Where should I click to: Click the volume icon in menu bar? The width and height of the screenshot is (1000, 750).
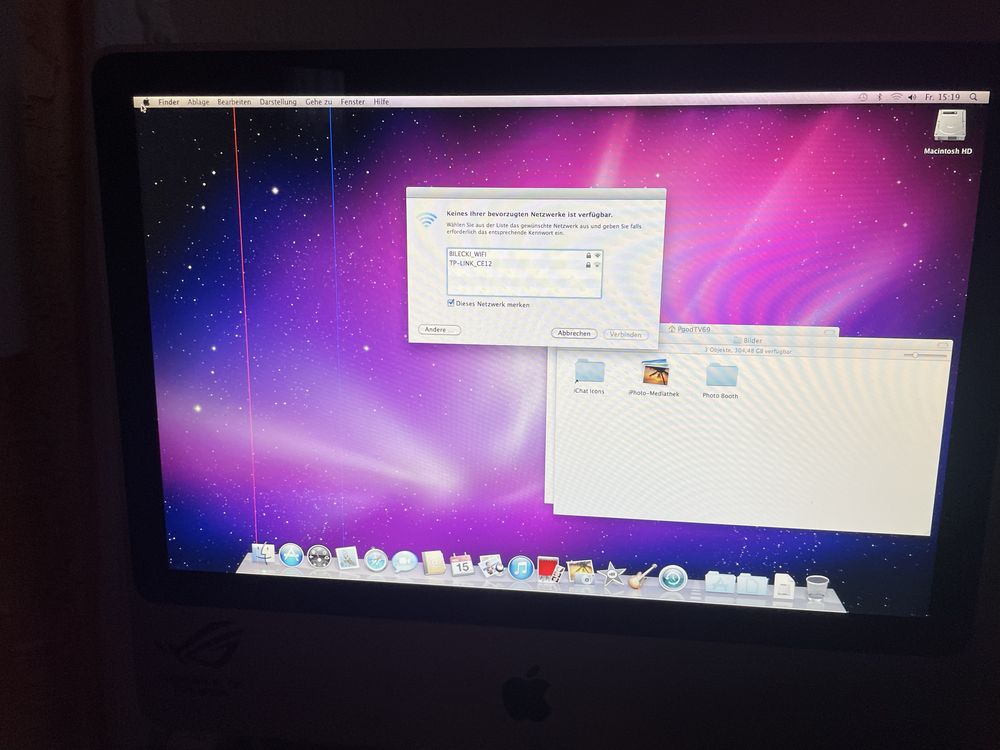912,97
